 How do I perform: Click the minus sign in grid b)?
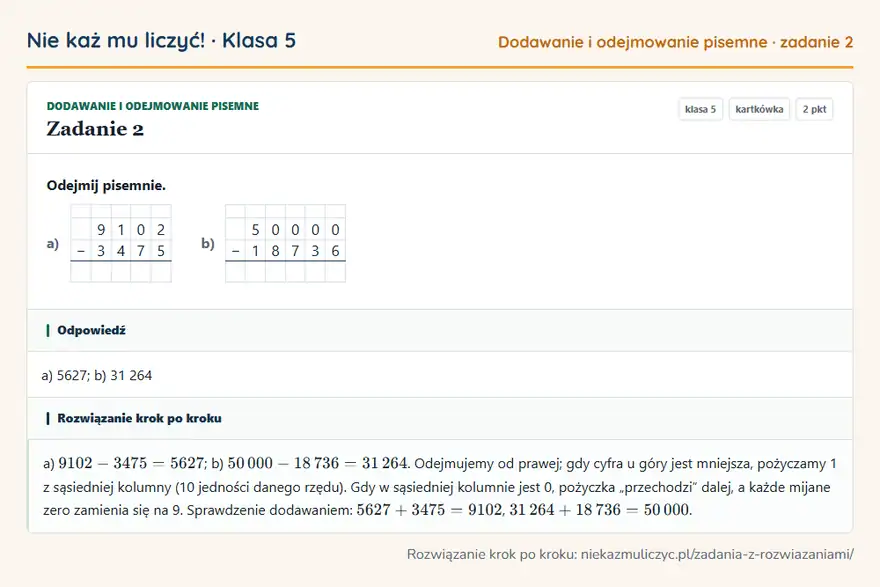235,251
